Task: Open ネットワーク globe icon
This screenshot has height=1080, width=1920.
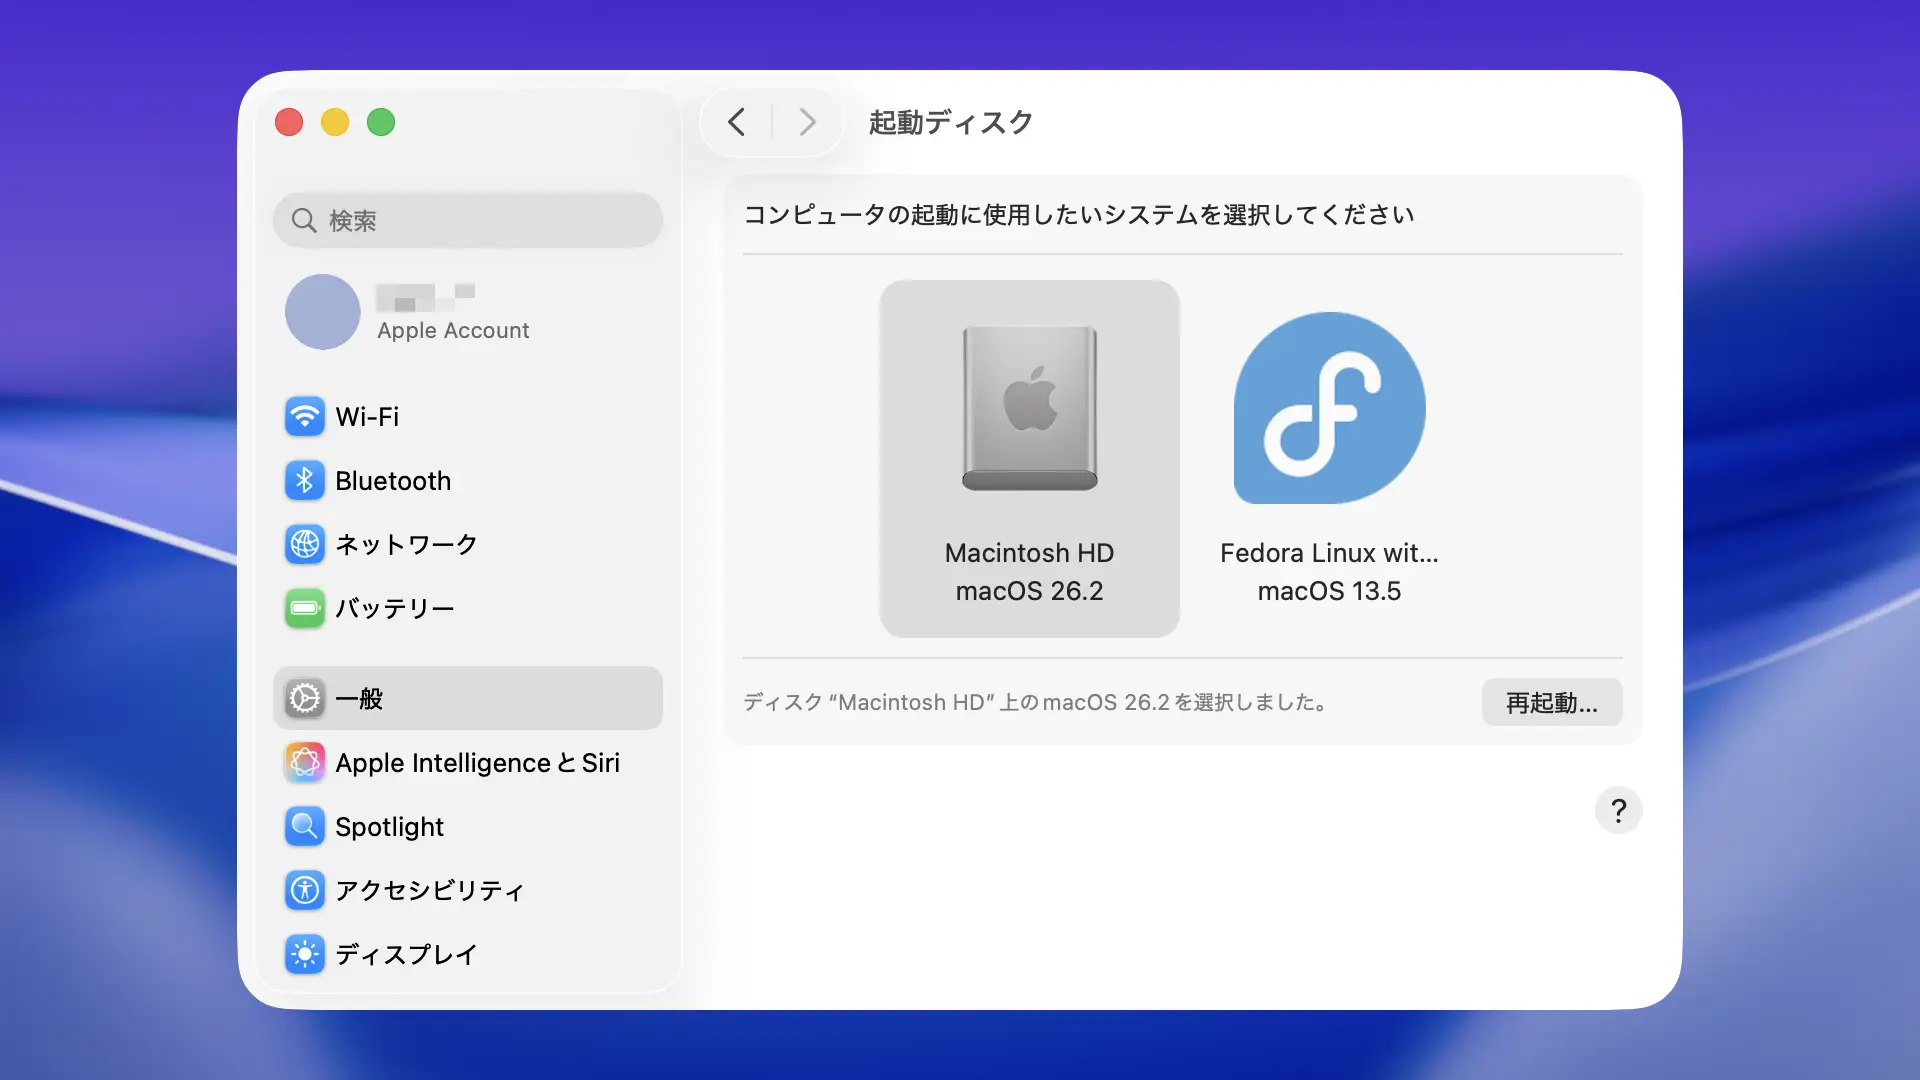Action: (304, 545)
